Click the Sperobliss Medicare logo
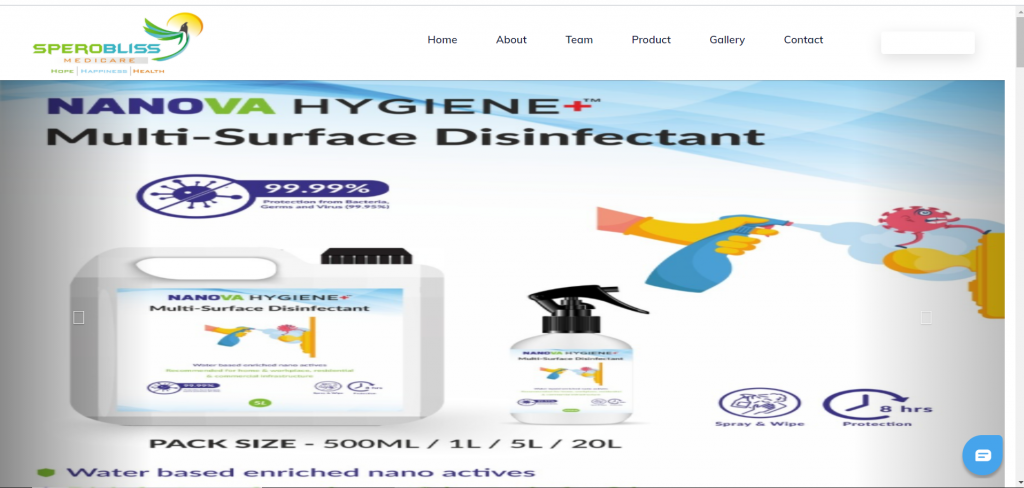This screenshot has width=1024, height=488. [117, 44]
